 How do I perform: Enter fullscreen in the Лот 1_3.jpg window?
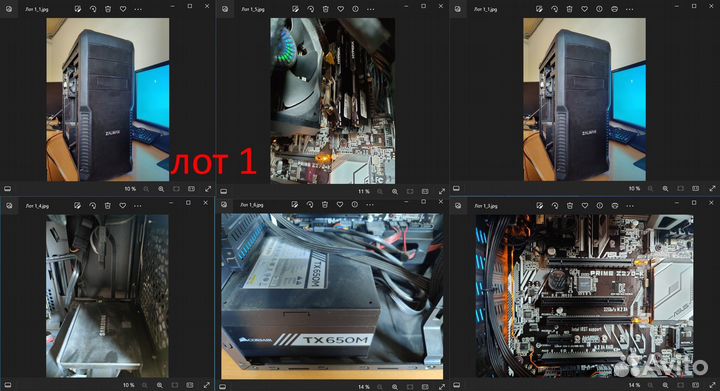712,385
